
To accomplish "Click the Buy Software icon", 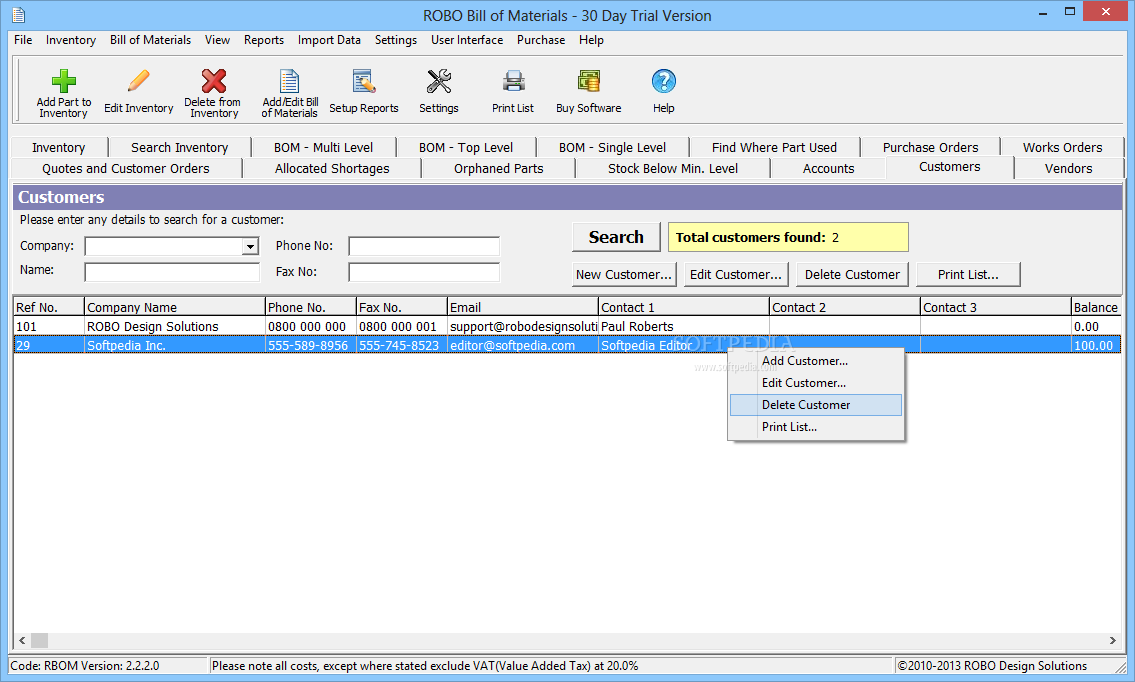I will tap(588, 81).
